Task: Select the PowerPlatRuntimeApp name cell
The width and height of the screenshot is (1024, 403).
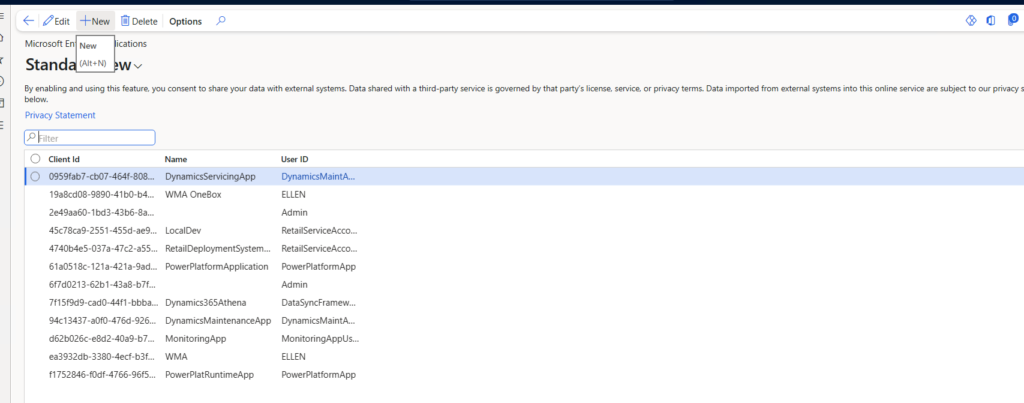Action: pos(210,375)
